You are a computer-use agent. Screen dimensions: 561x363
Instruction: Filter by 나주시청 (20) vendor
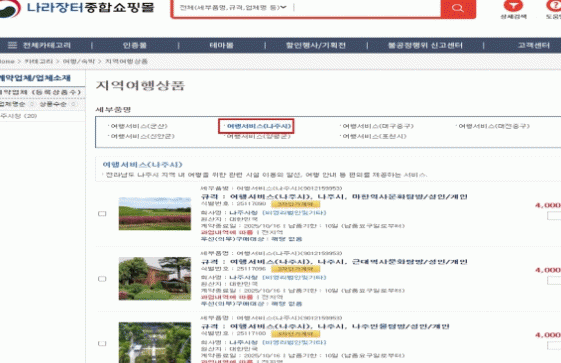coord(19,116)
